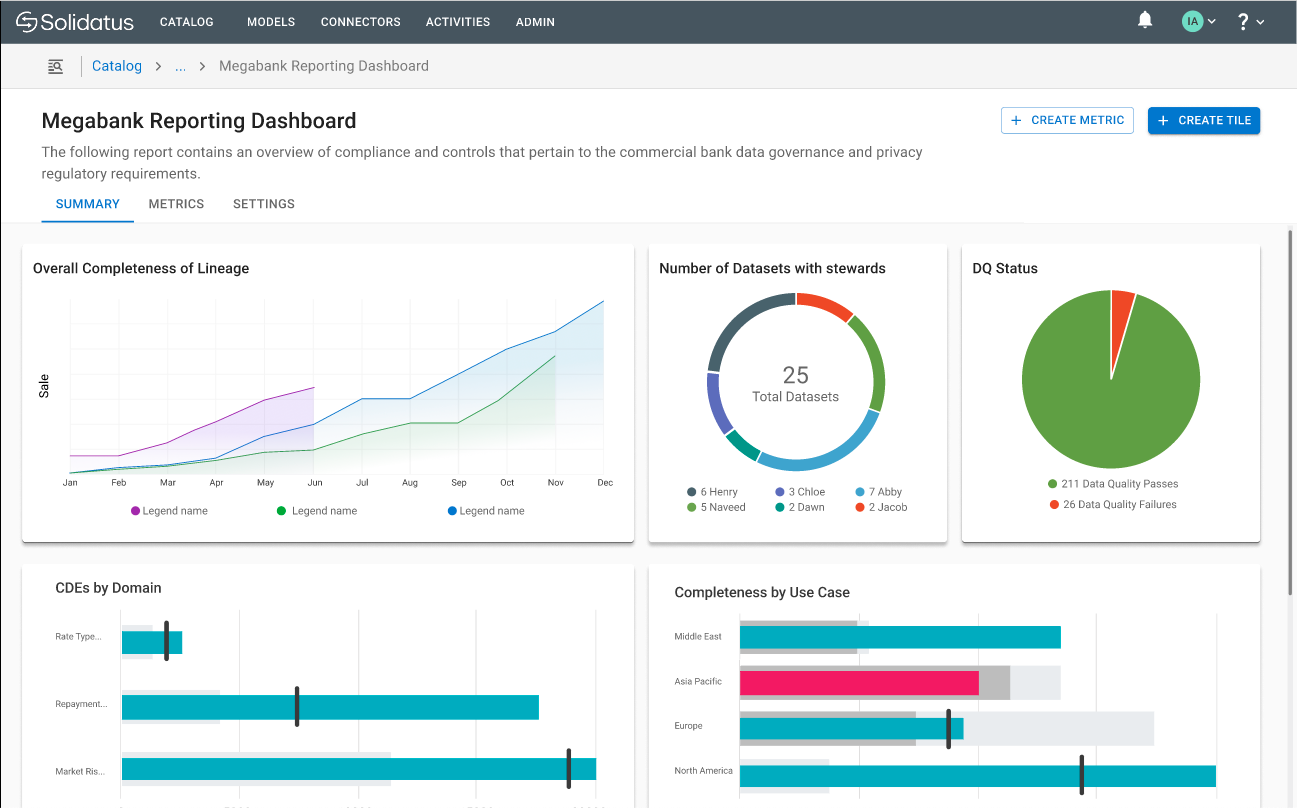Click the Jan month axis label

(70, 483)
